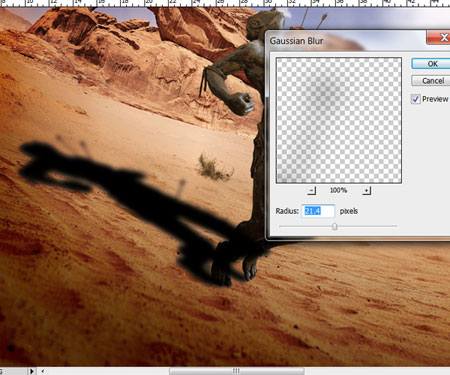
Task: Click the horizontal ruler at top
Action: click(x=225, y=3)
